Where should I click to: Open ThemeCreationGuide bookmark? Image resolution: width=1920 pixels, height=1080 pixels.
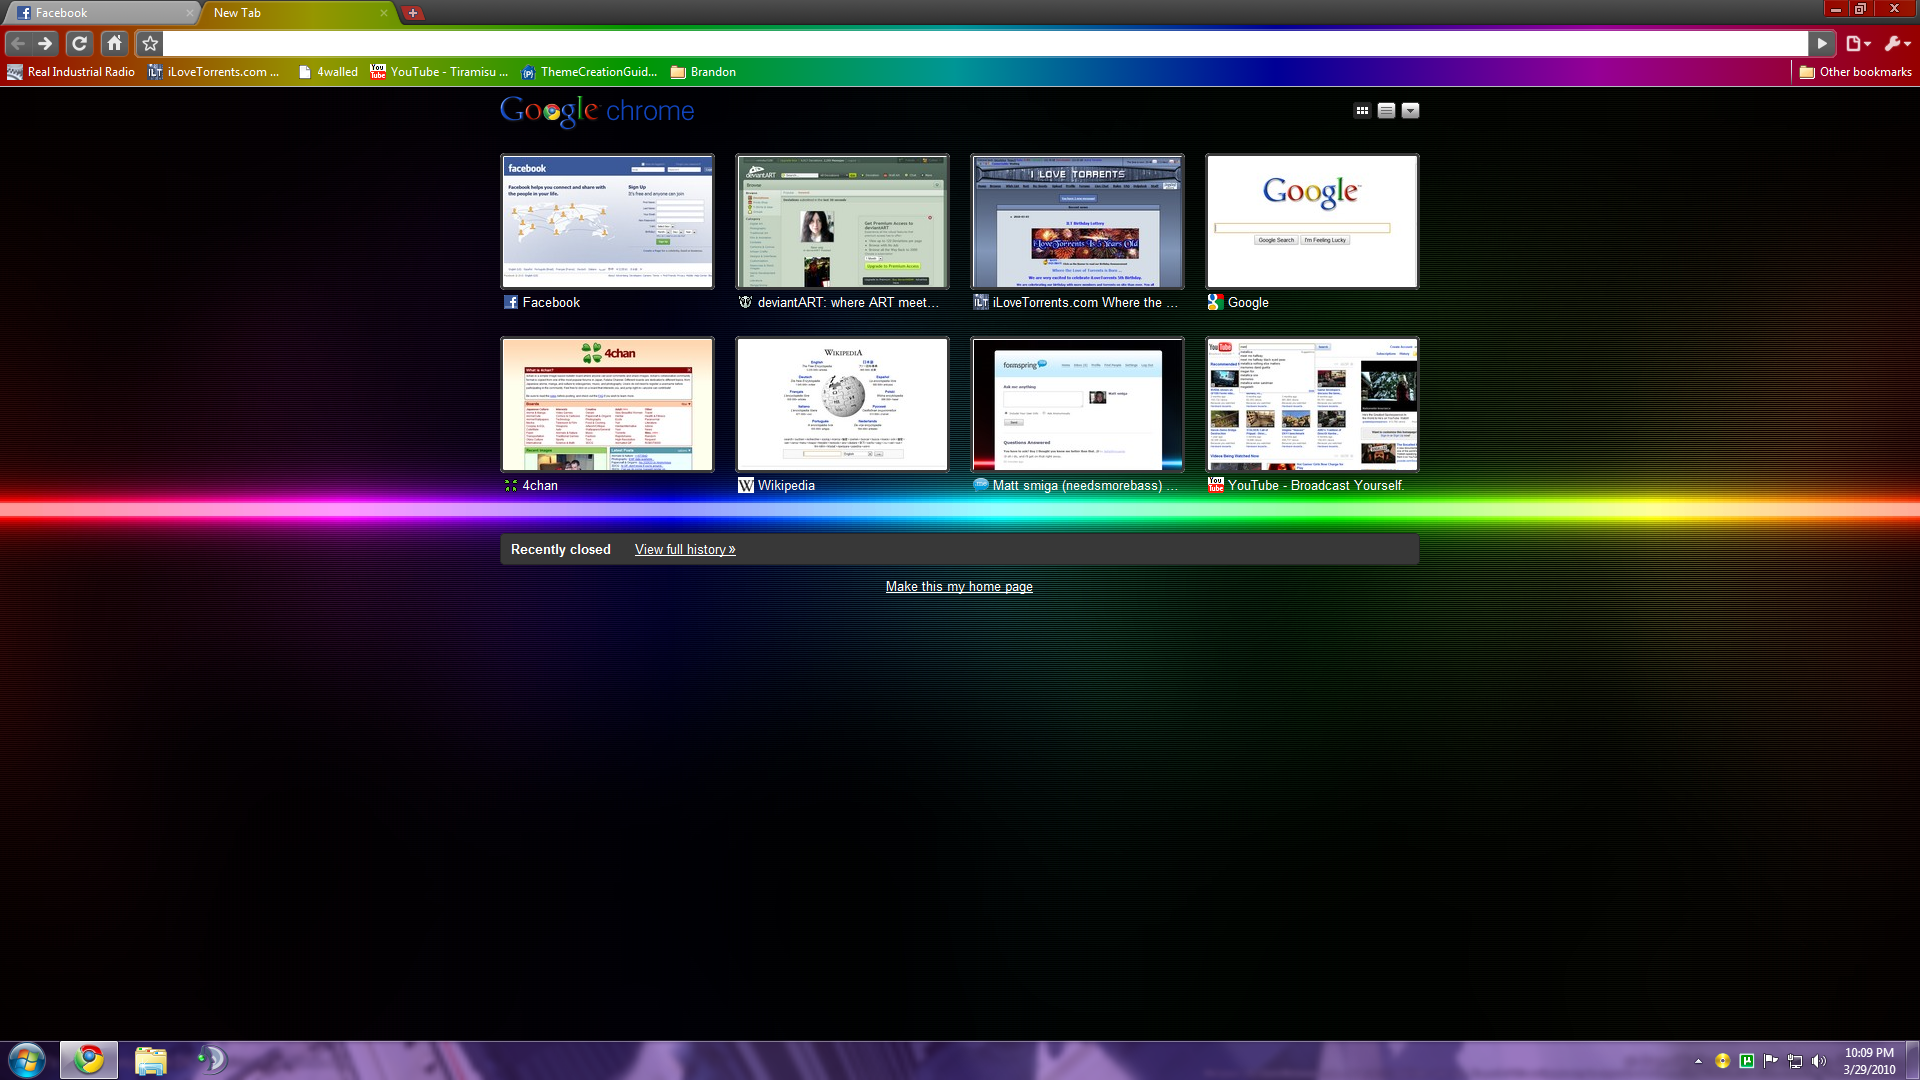[590, 72]
